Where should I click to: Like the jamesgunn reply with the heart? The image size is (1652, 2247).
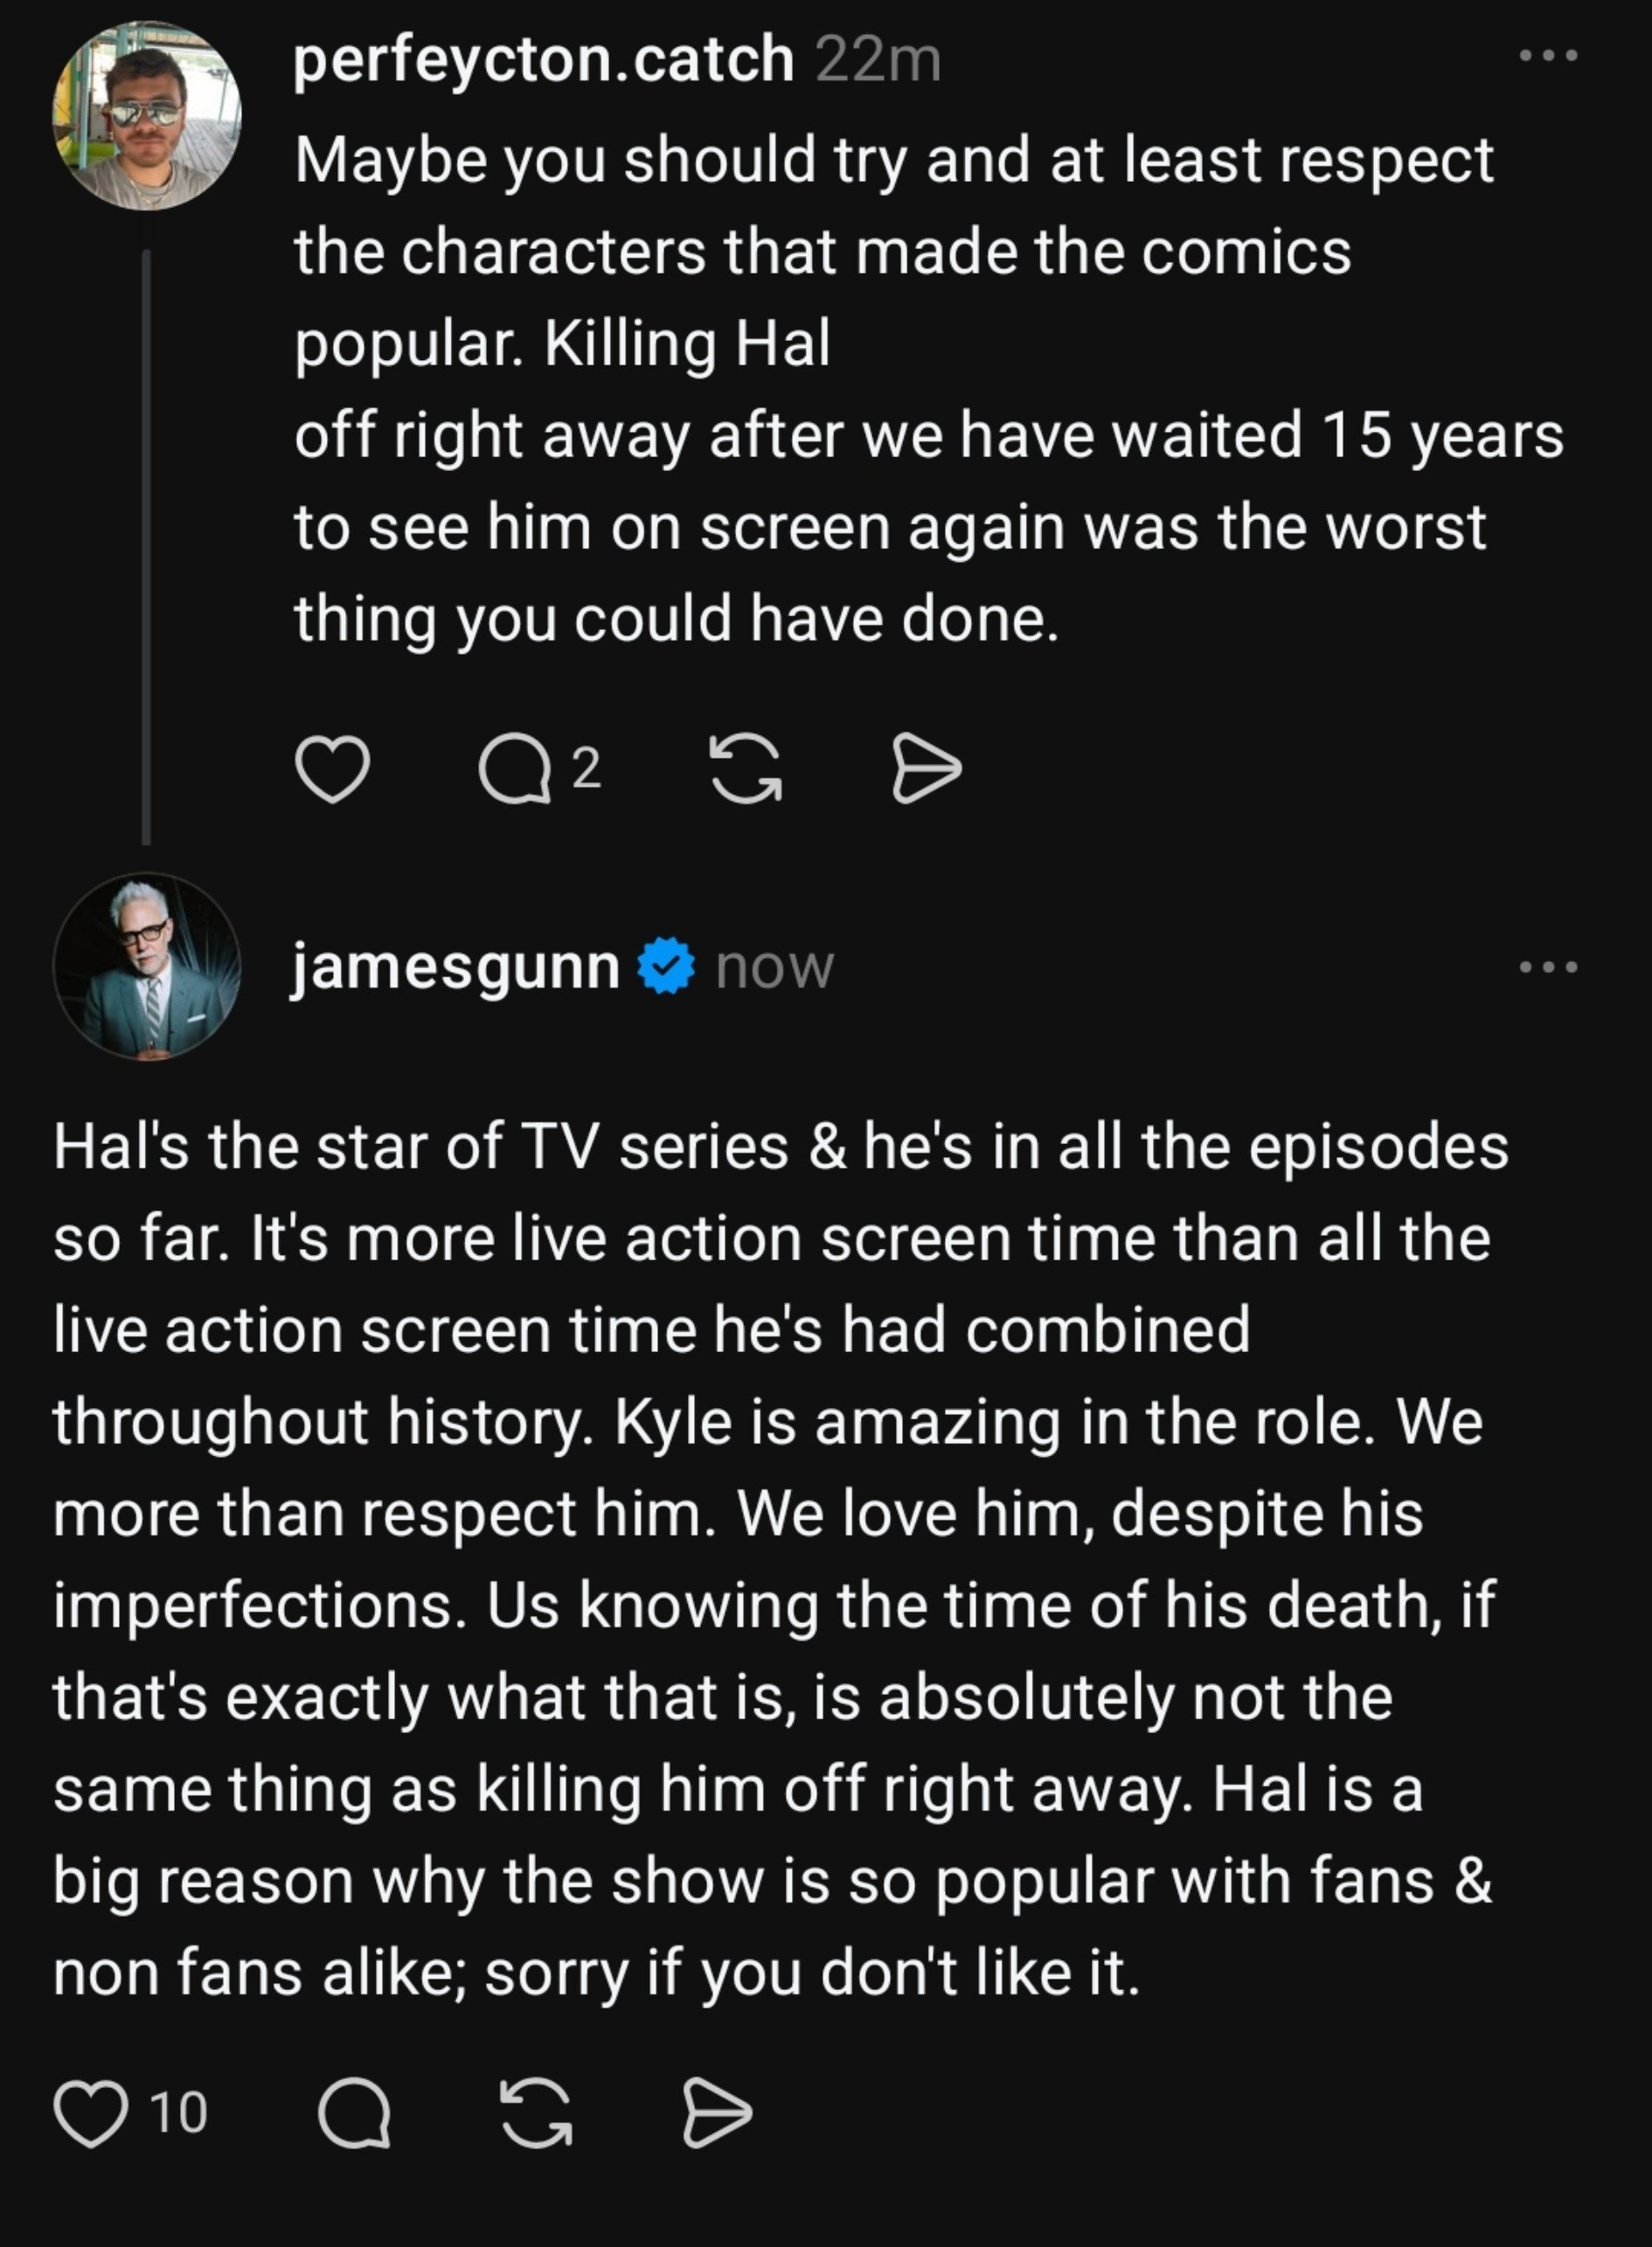tap(90, 2113)
